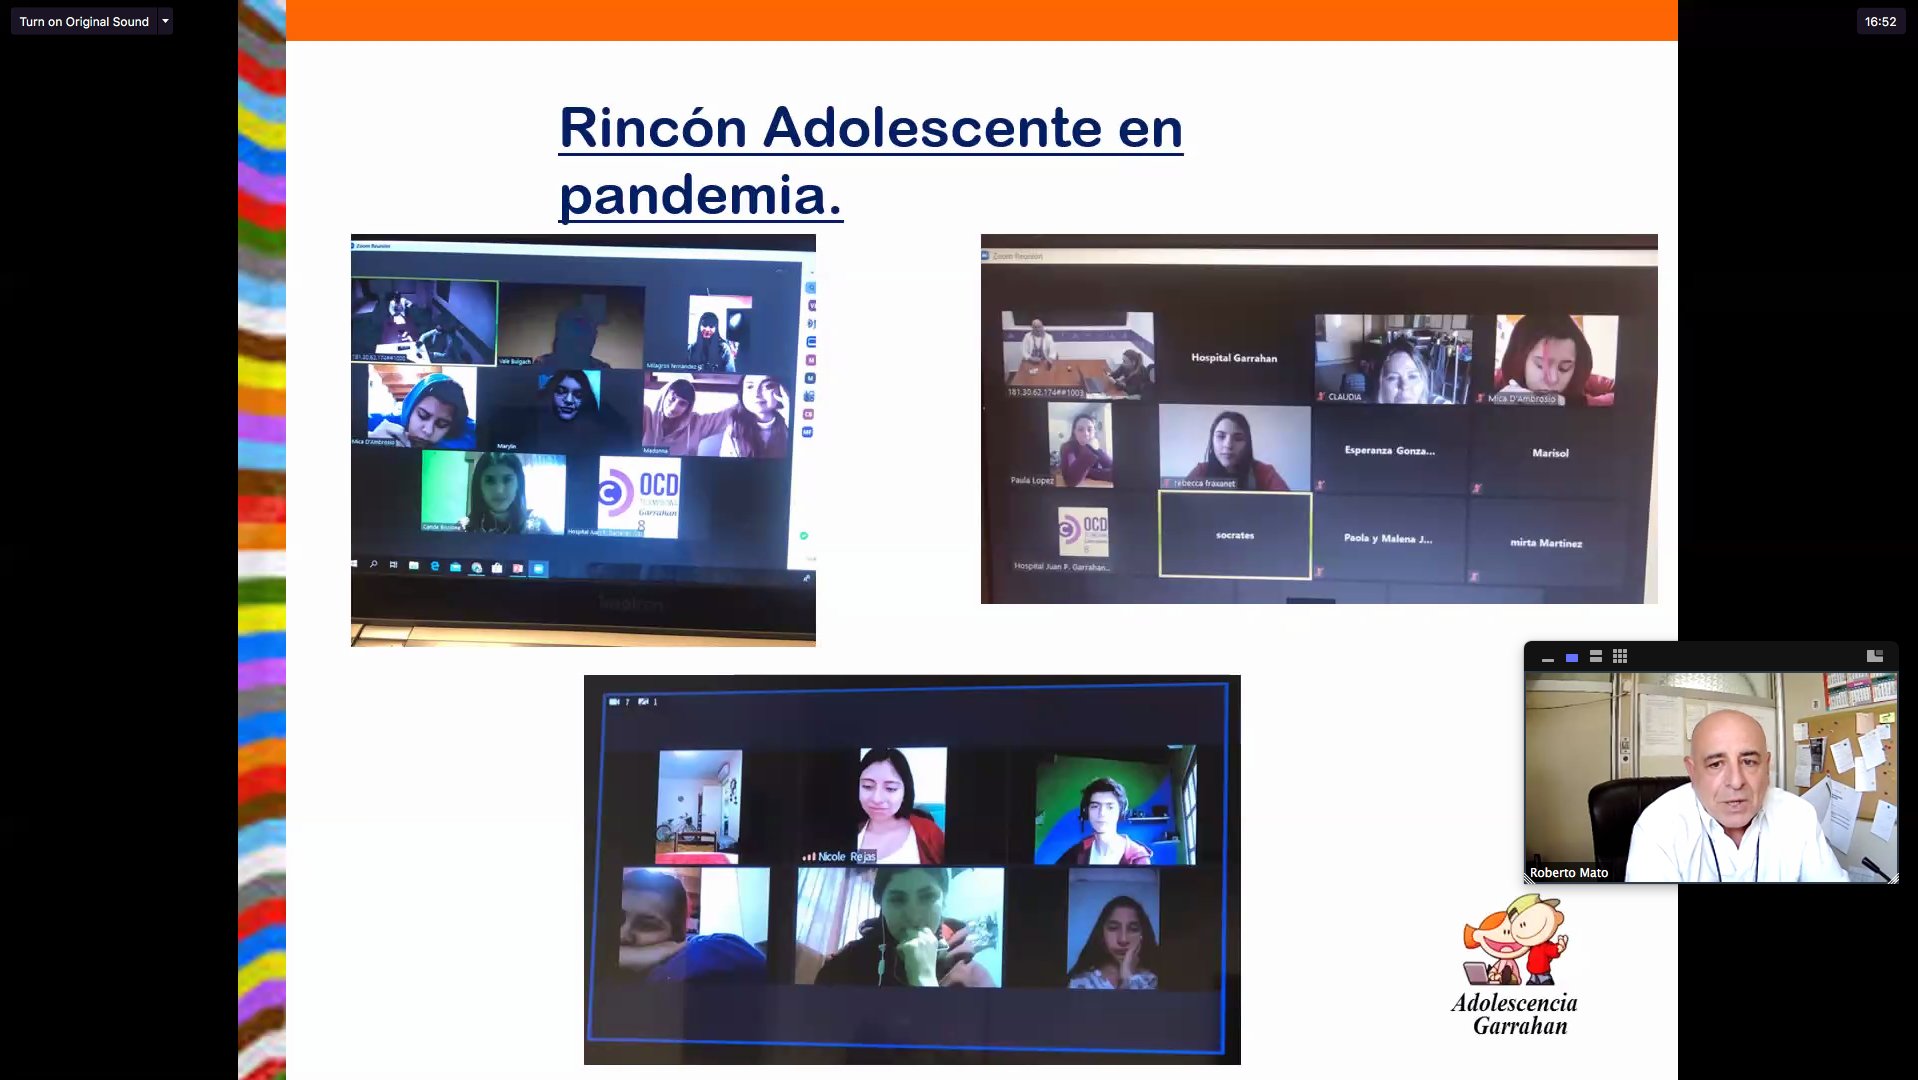Switch video panel to vertical strip view

point(1596,657)
